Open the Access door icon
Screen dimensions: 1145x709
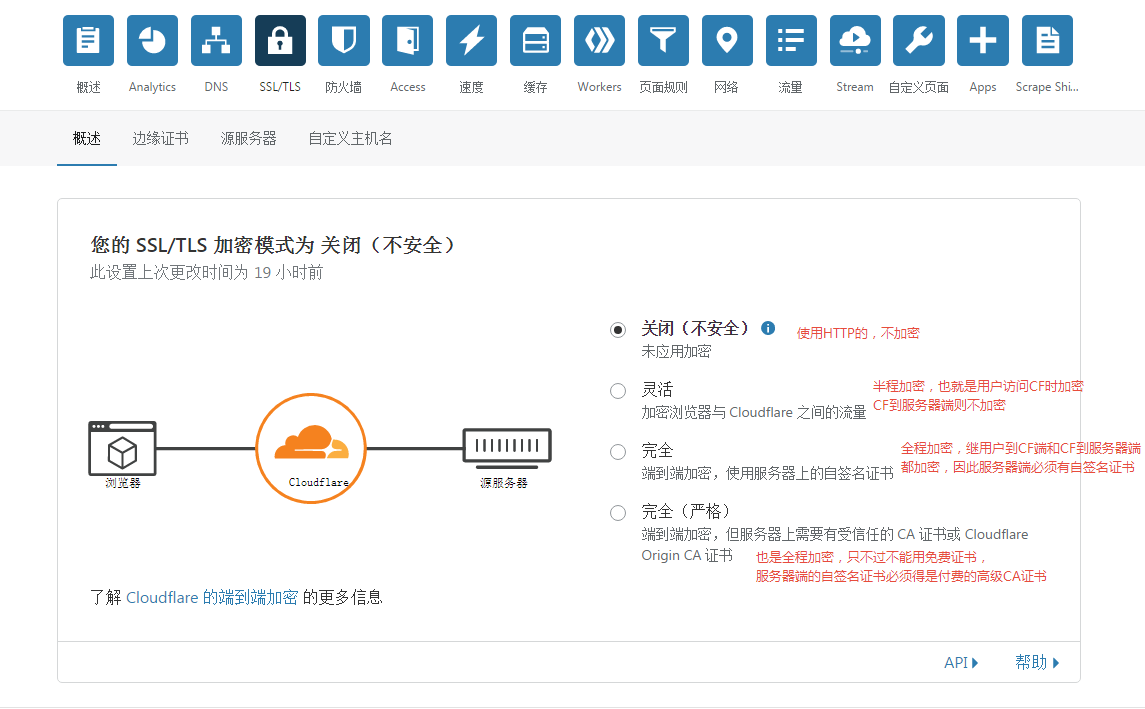407,41
